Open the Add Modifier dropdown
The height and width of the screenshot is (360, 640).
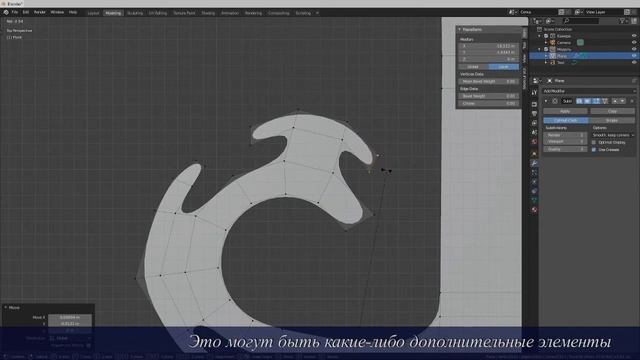click(589, 91)
